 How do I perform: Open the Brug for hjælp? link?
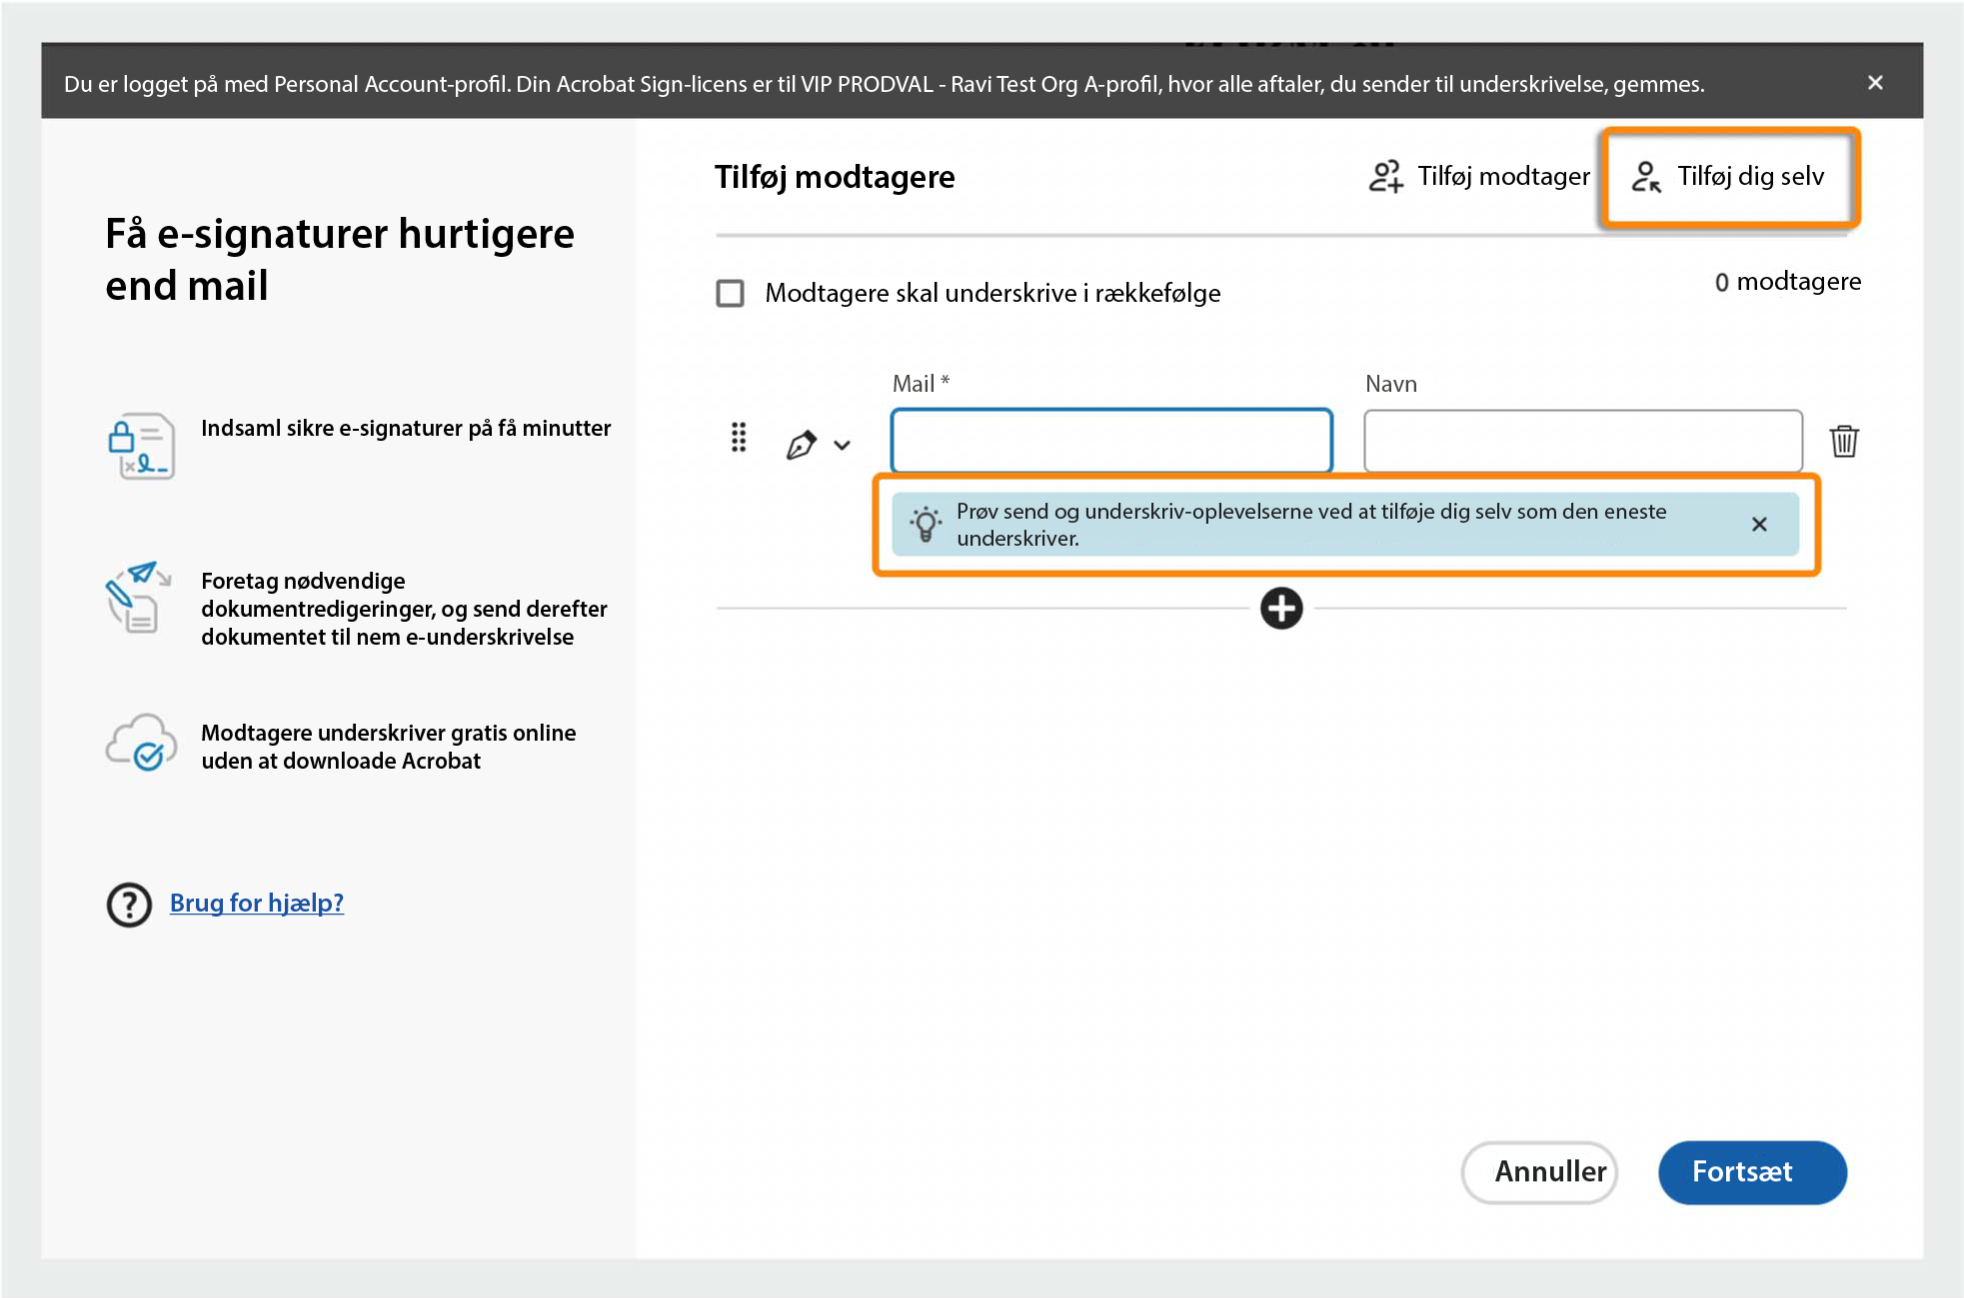tap(256, 902)
